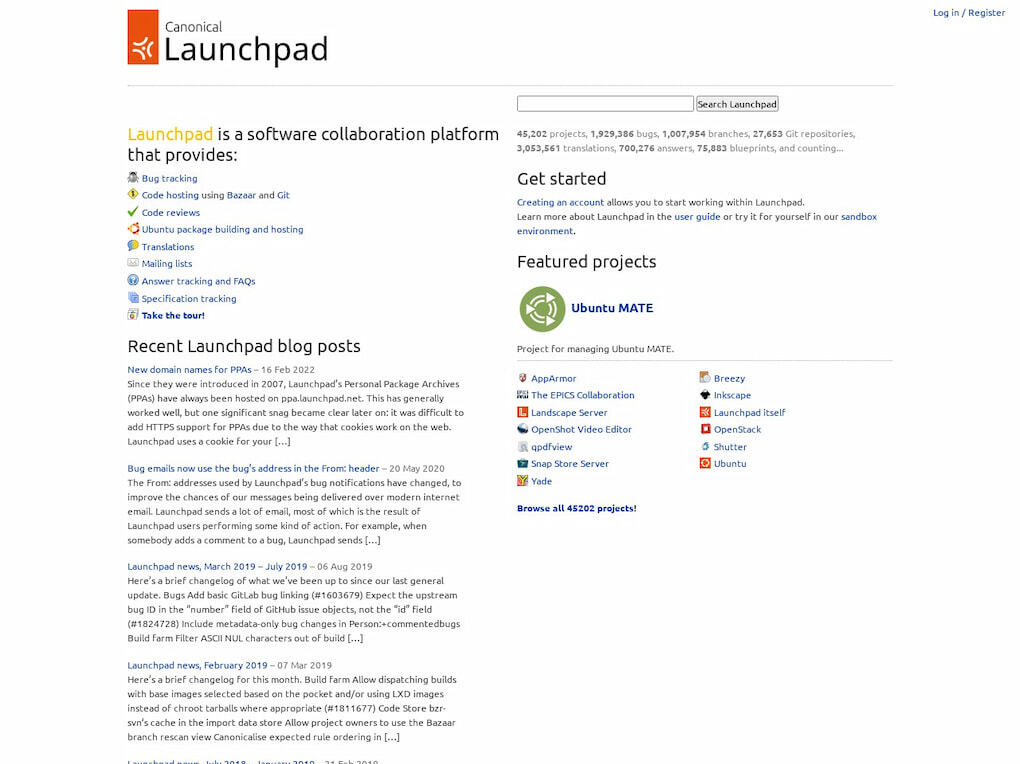The height and width of the screenshot is (764, 1020).
Task: Open Mailing lists via its envelope icon
Action: [133, 263]
